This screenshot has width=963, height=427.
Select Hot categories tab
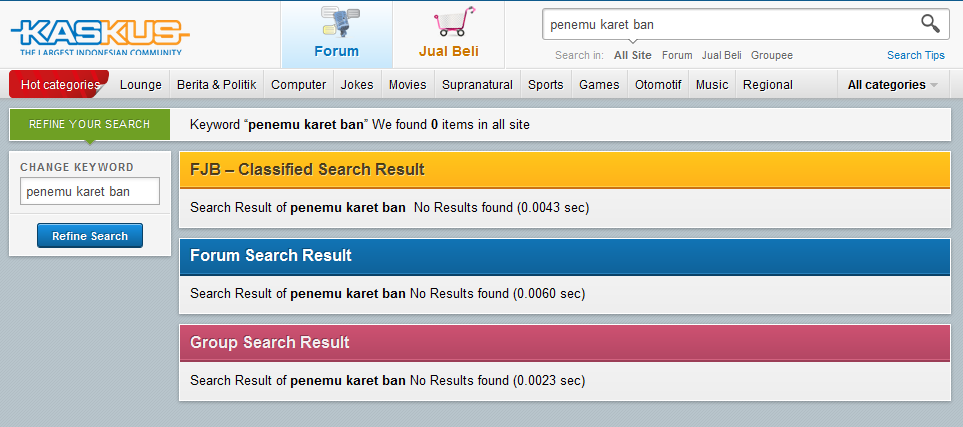point(60,85)
